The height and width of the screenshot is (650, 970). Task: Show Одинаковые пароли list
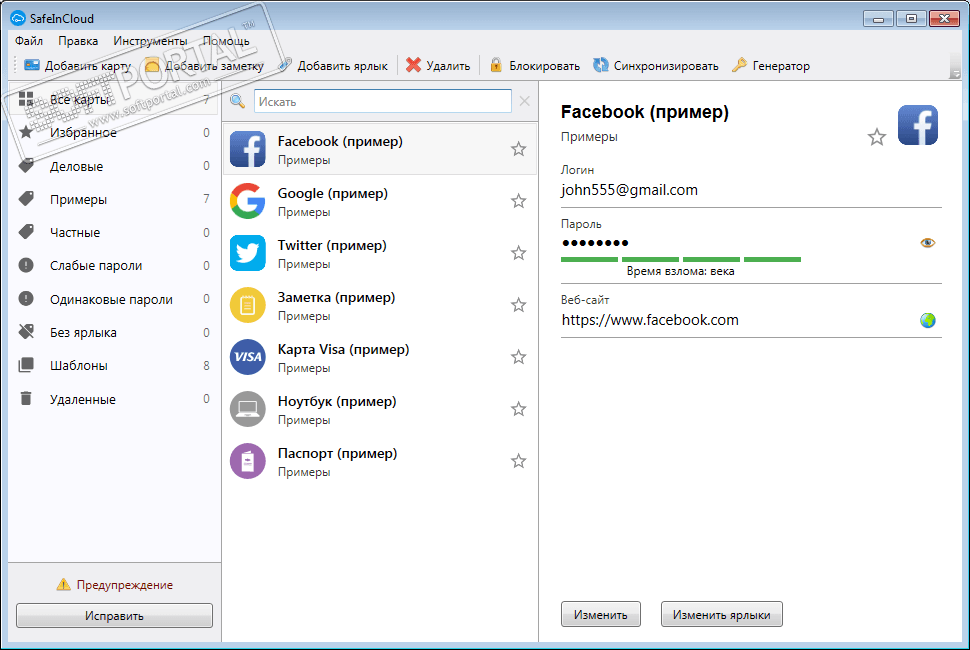coord(114,299)
